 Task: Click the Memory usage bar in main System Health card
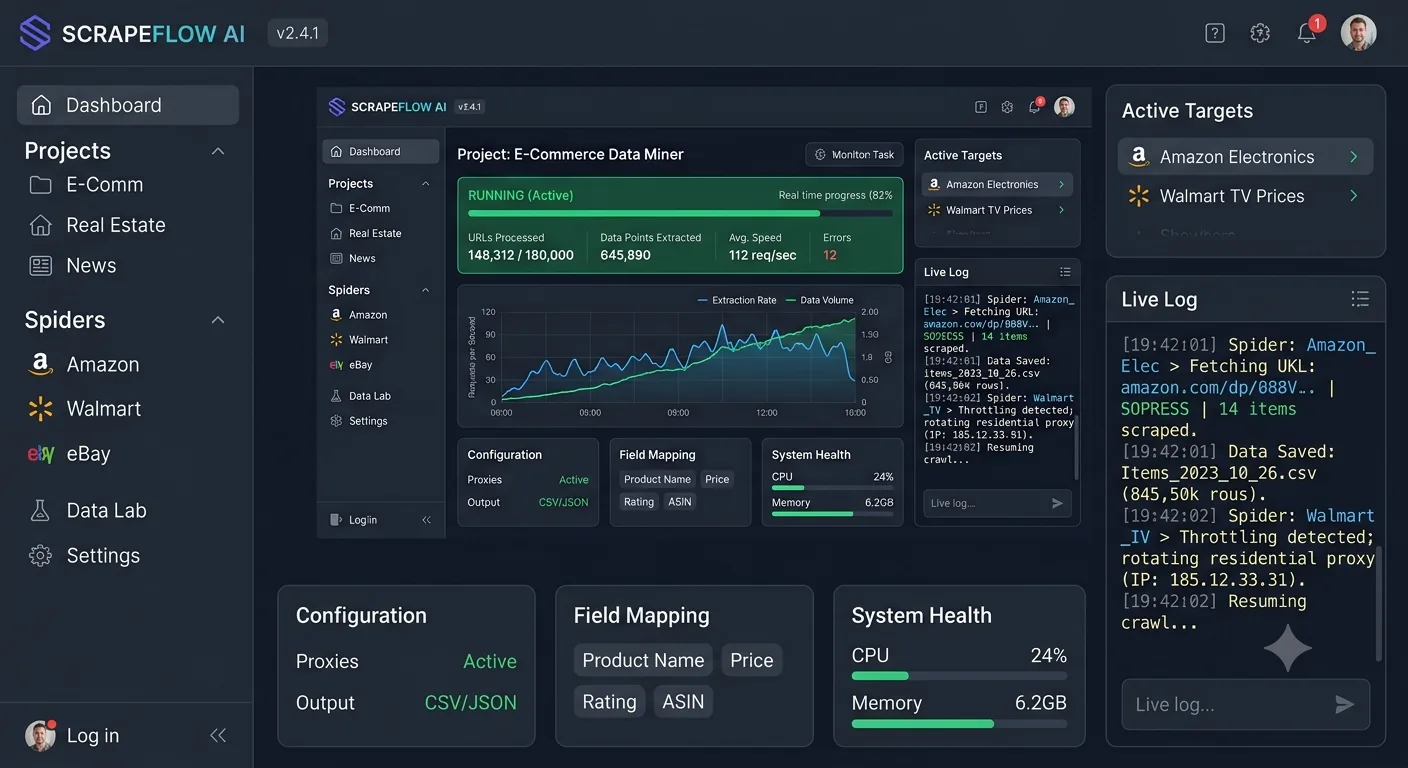959,723
